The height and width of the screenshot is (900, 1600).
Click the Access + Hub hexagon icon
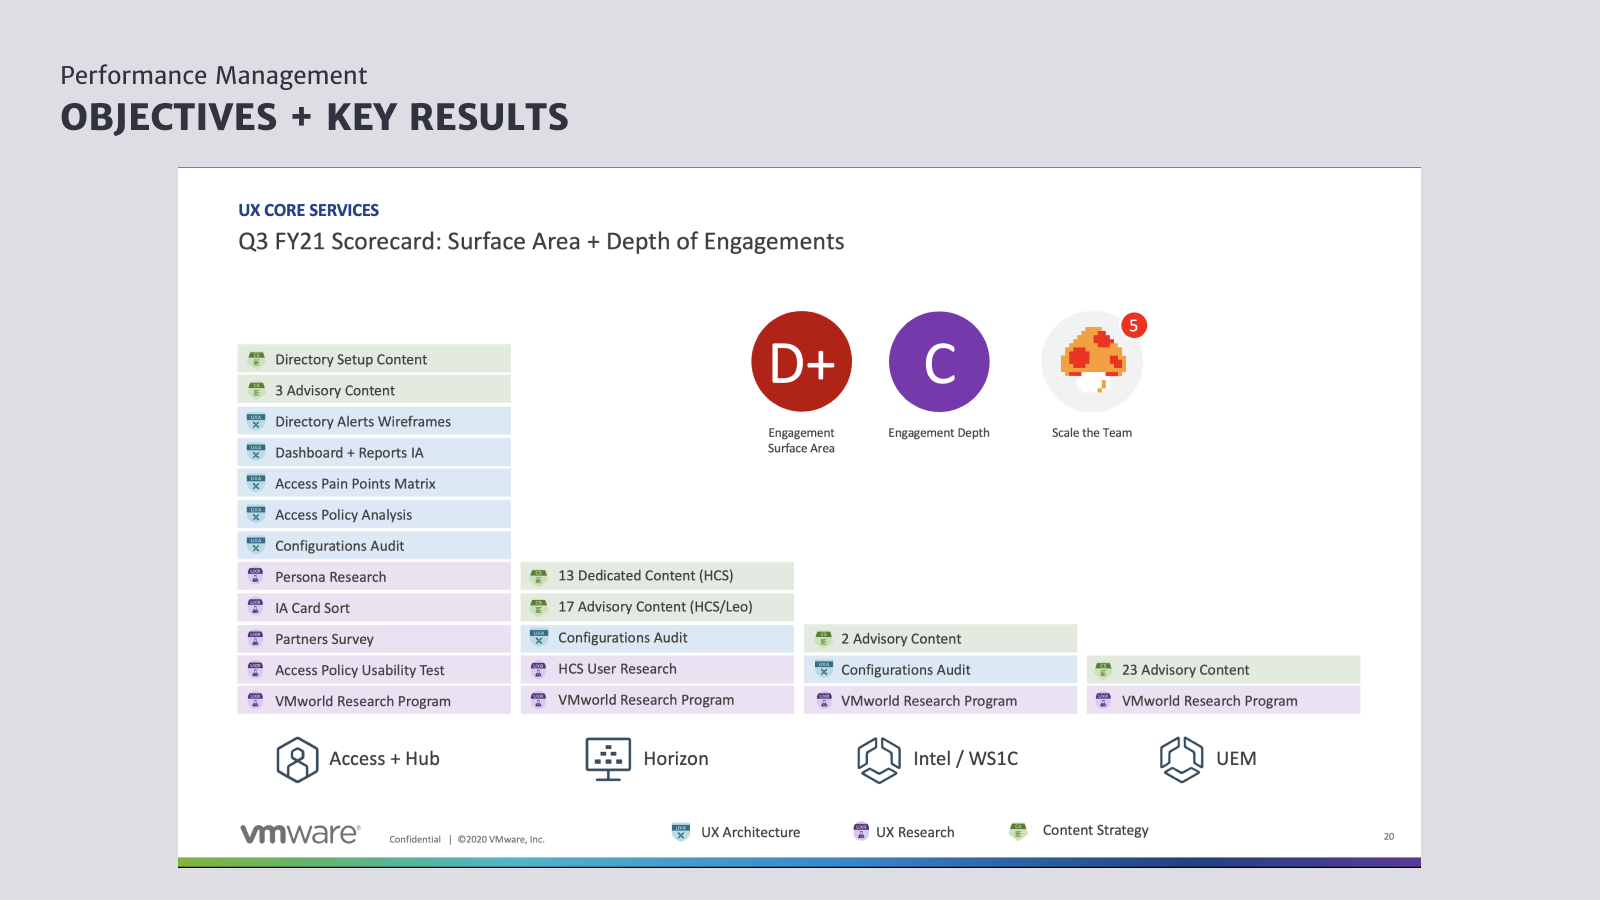(297, 759)
